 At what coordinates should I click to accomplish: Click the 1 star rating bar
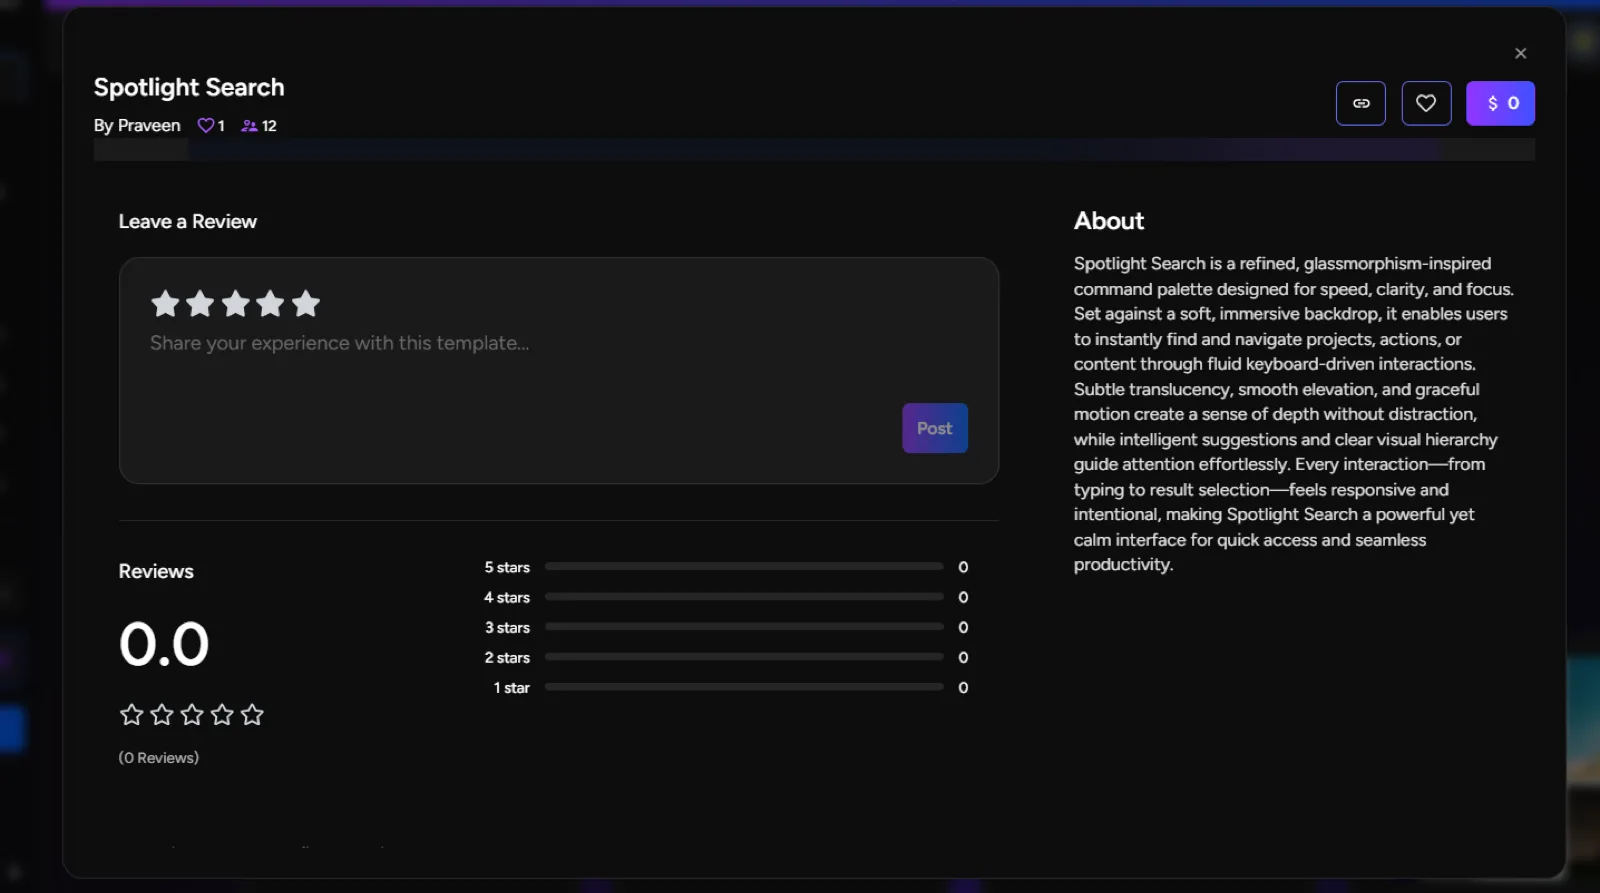click(x=744, y=686)
